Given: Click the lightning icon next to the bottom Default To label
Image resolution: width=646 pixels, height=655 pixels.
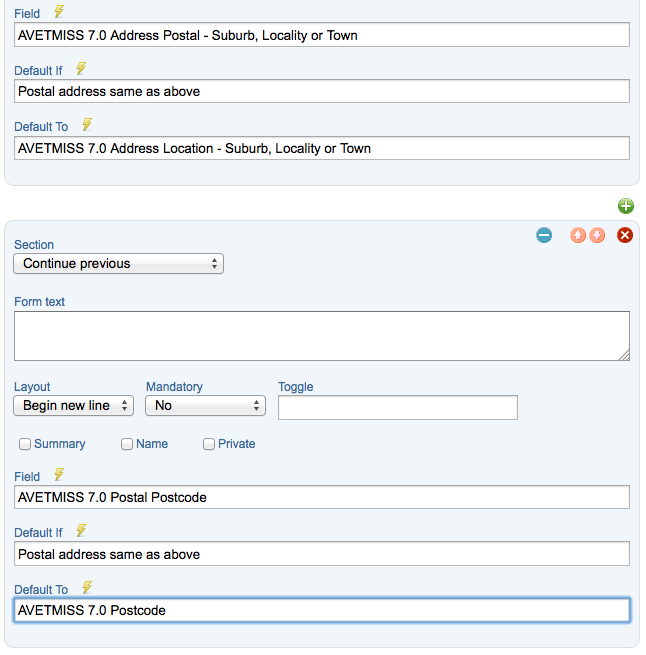Looking at the screenshot, I should (x=87, y=588).
